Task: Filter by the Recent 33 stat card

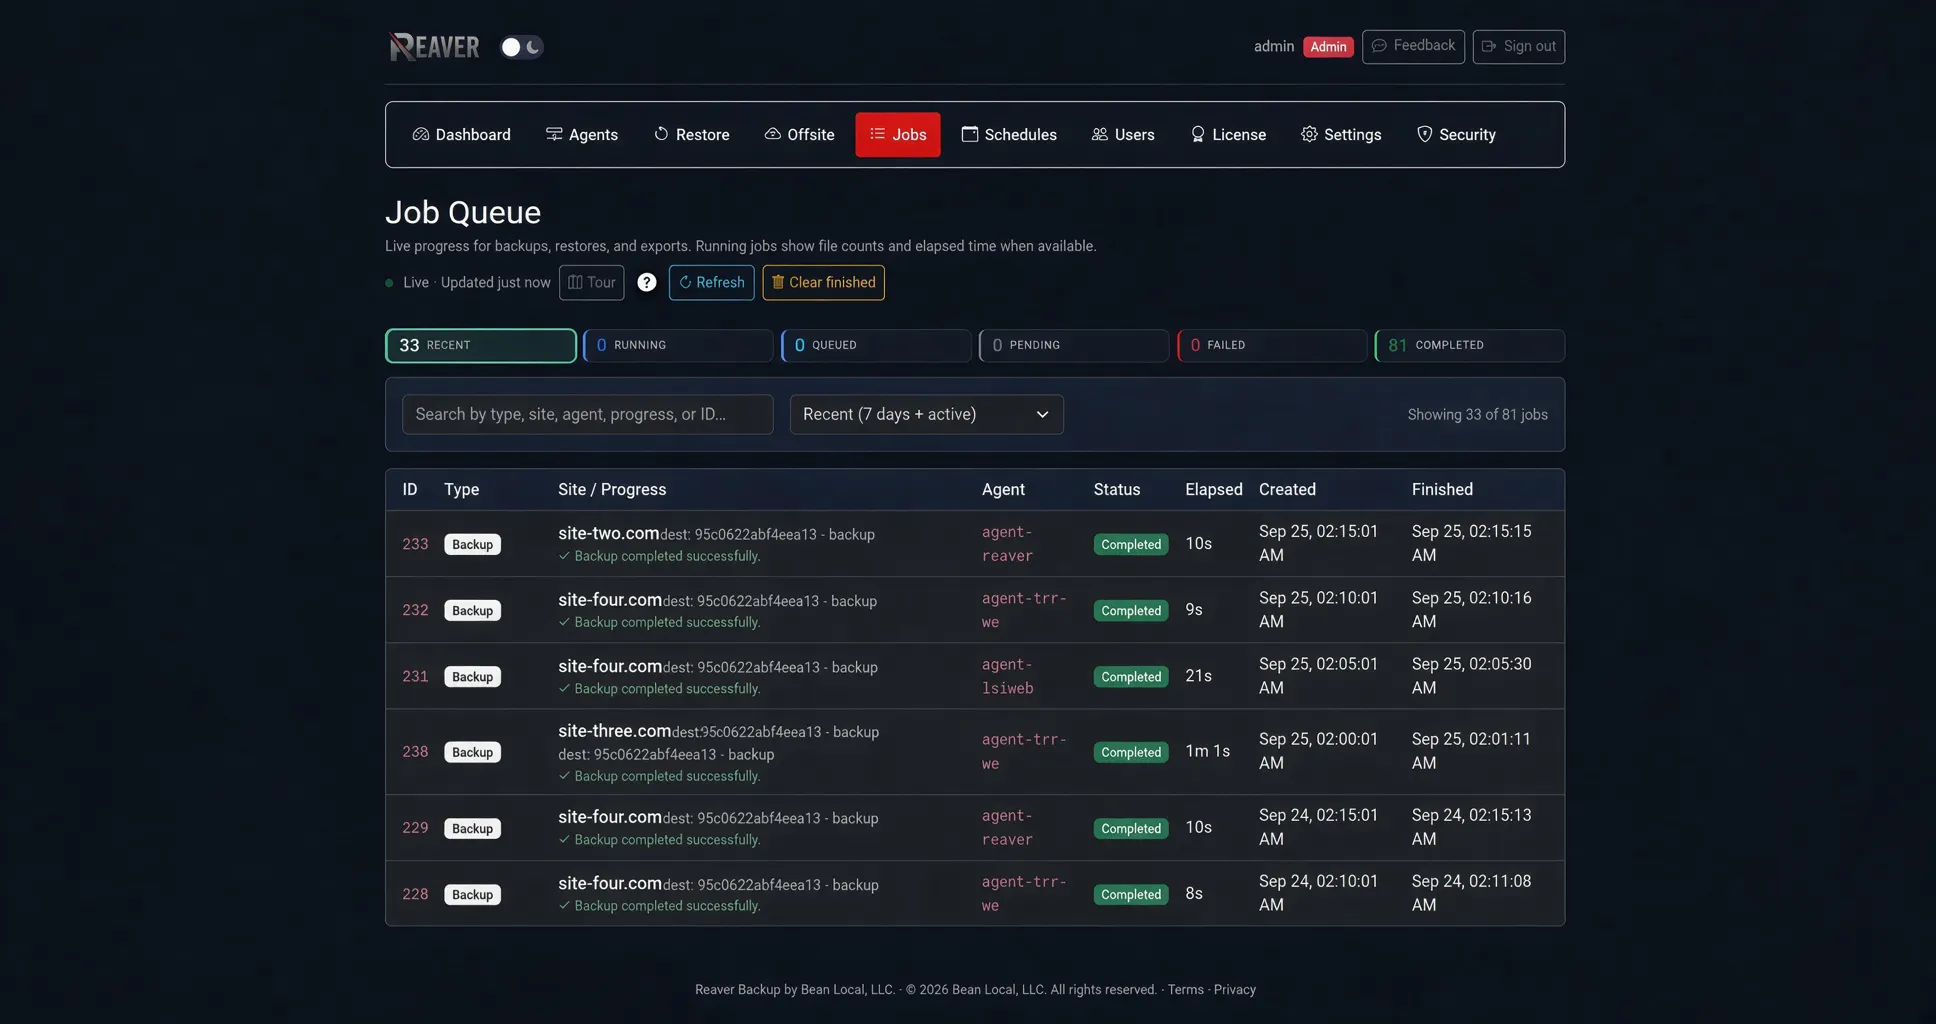Action: (481, 346)
